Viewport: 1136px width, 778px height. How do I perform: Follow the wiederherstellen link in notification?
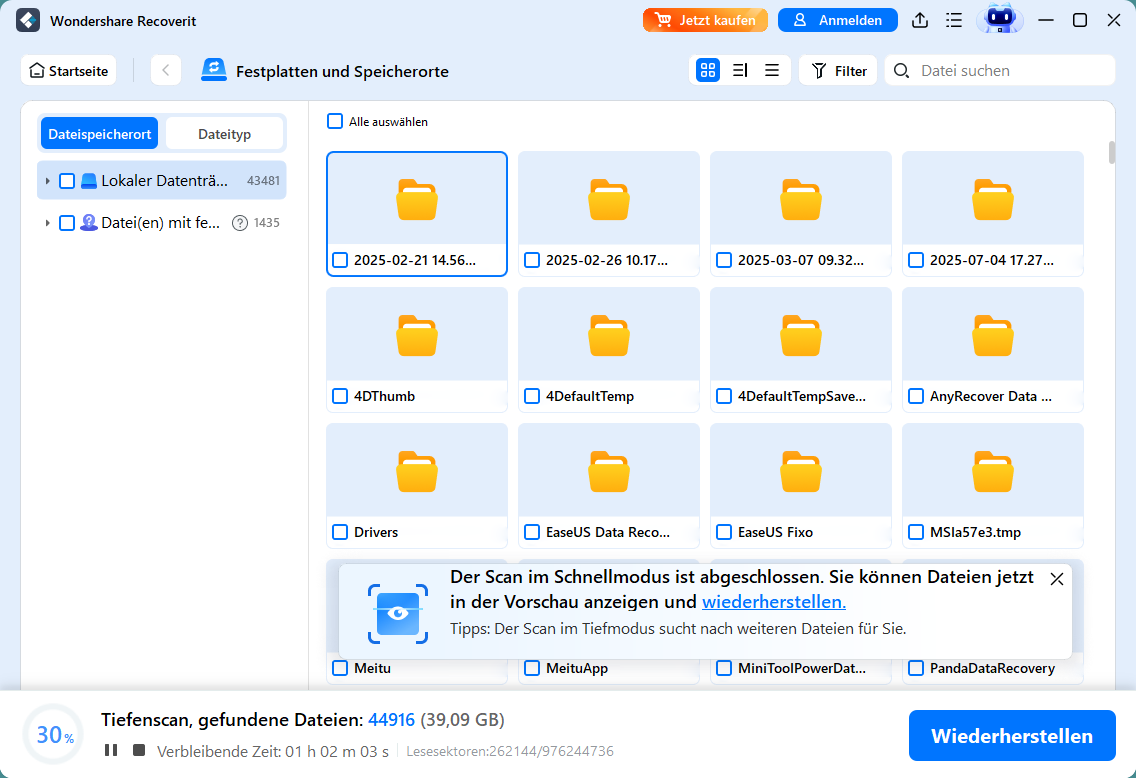[x=774, y=602]
